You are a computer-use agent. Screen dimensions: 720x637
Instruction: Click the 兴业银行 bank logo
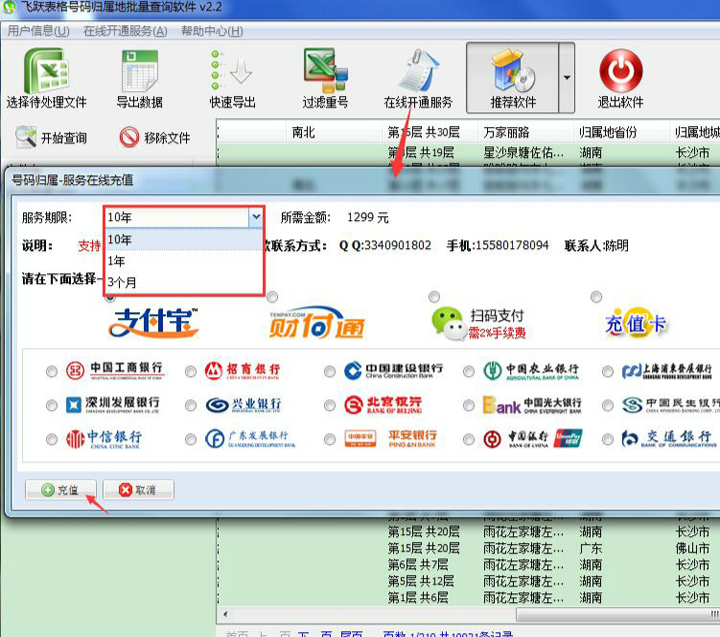[x=243, y=405]
